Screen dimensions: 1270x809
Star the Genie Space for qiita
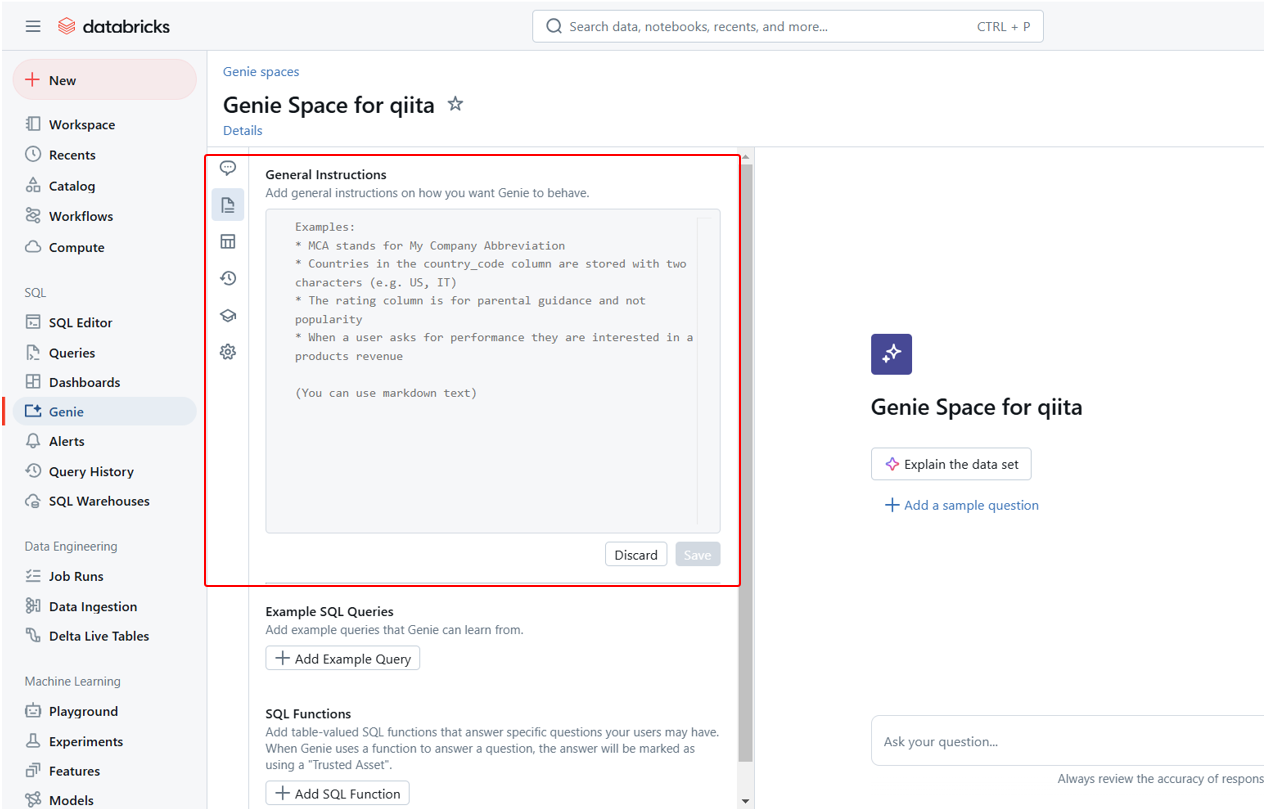[x=455, y=104]
